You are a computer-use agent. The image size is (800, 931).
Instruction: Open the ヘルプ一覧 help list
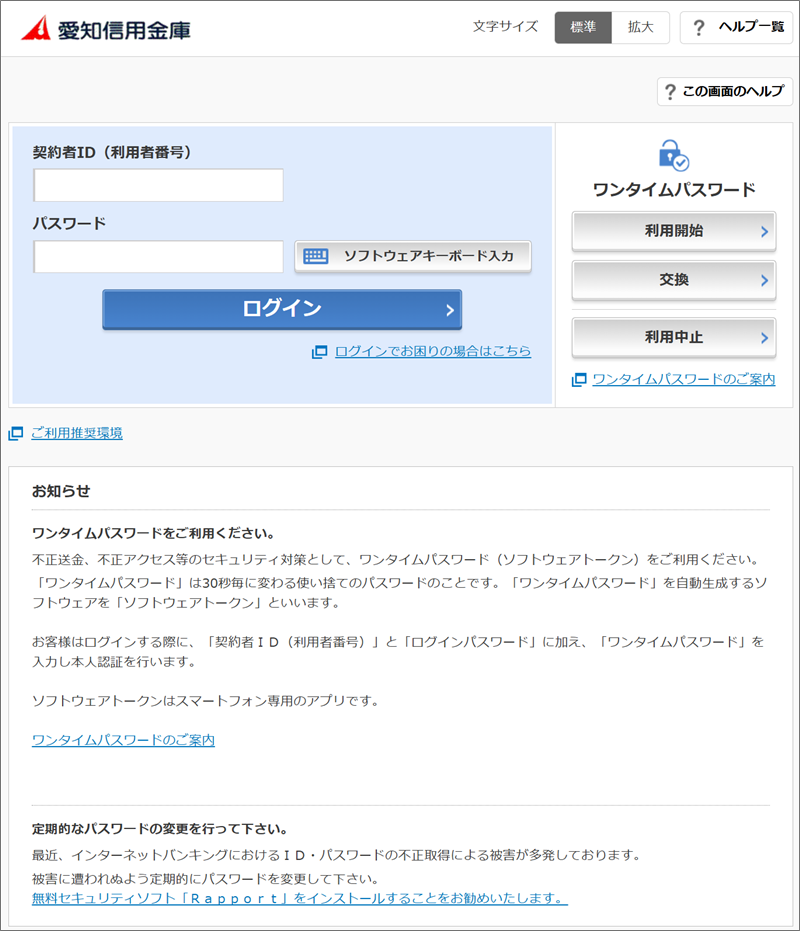736,27
